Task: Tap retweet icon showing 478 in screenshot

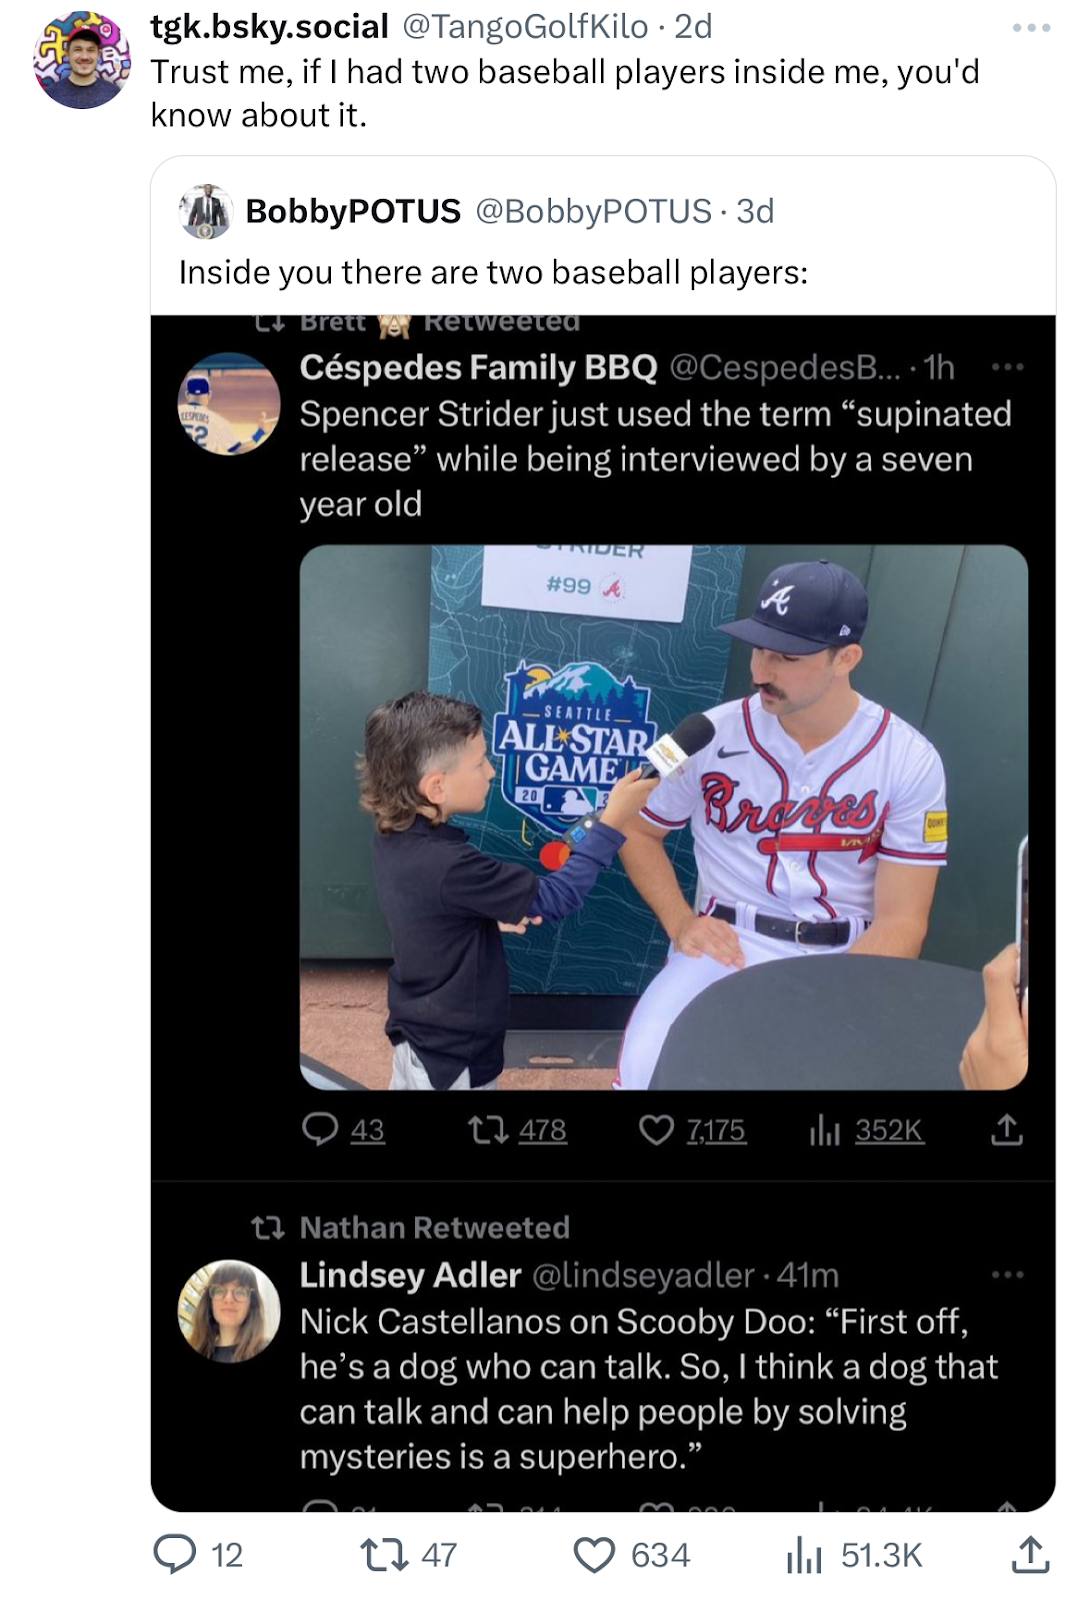Action: tap(487, 1130)
